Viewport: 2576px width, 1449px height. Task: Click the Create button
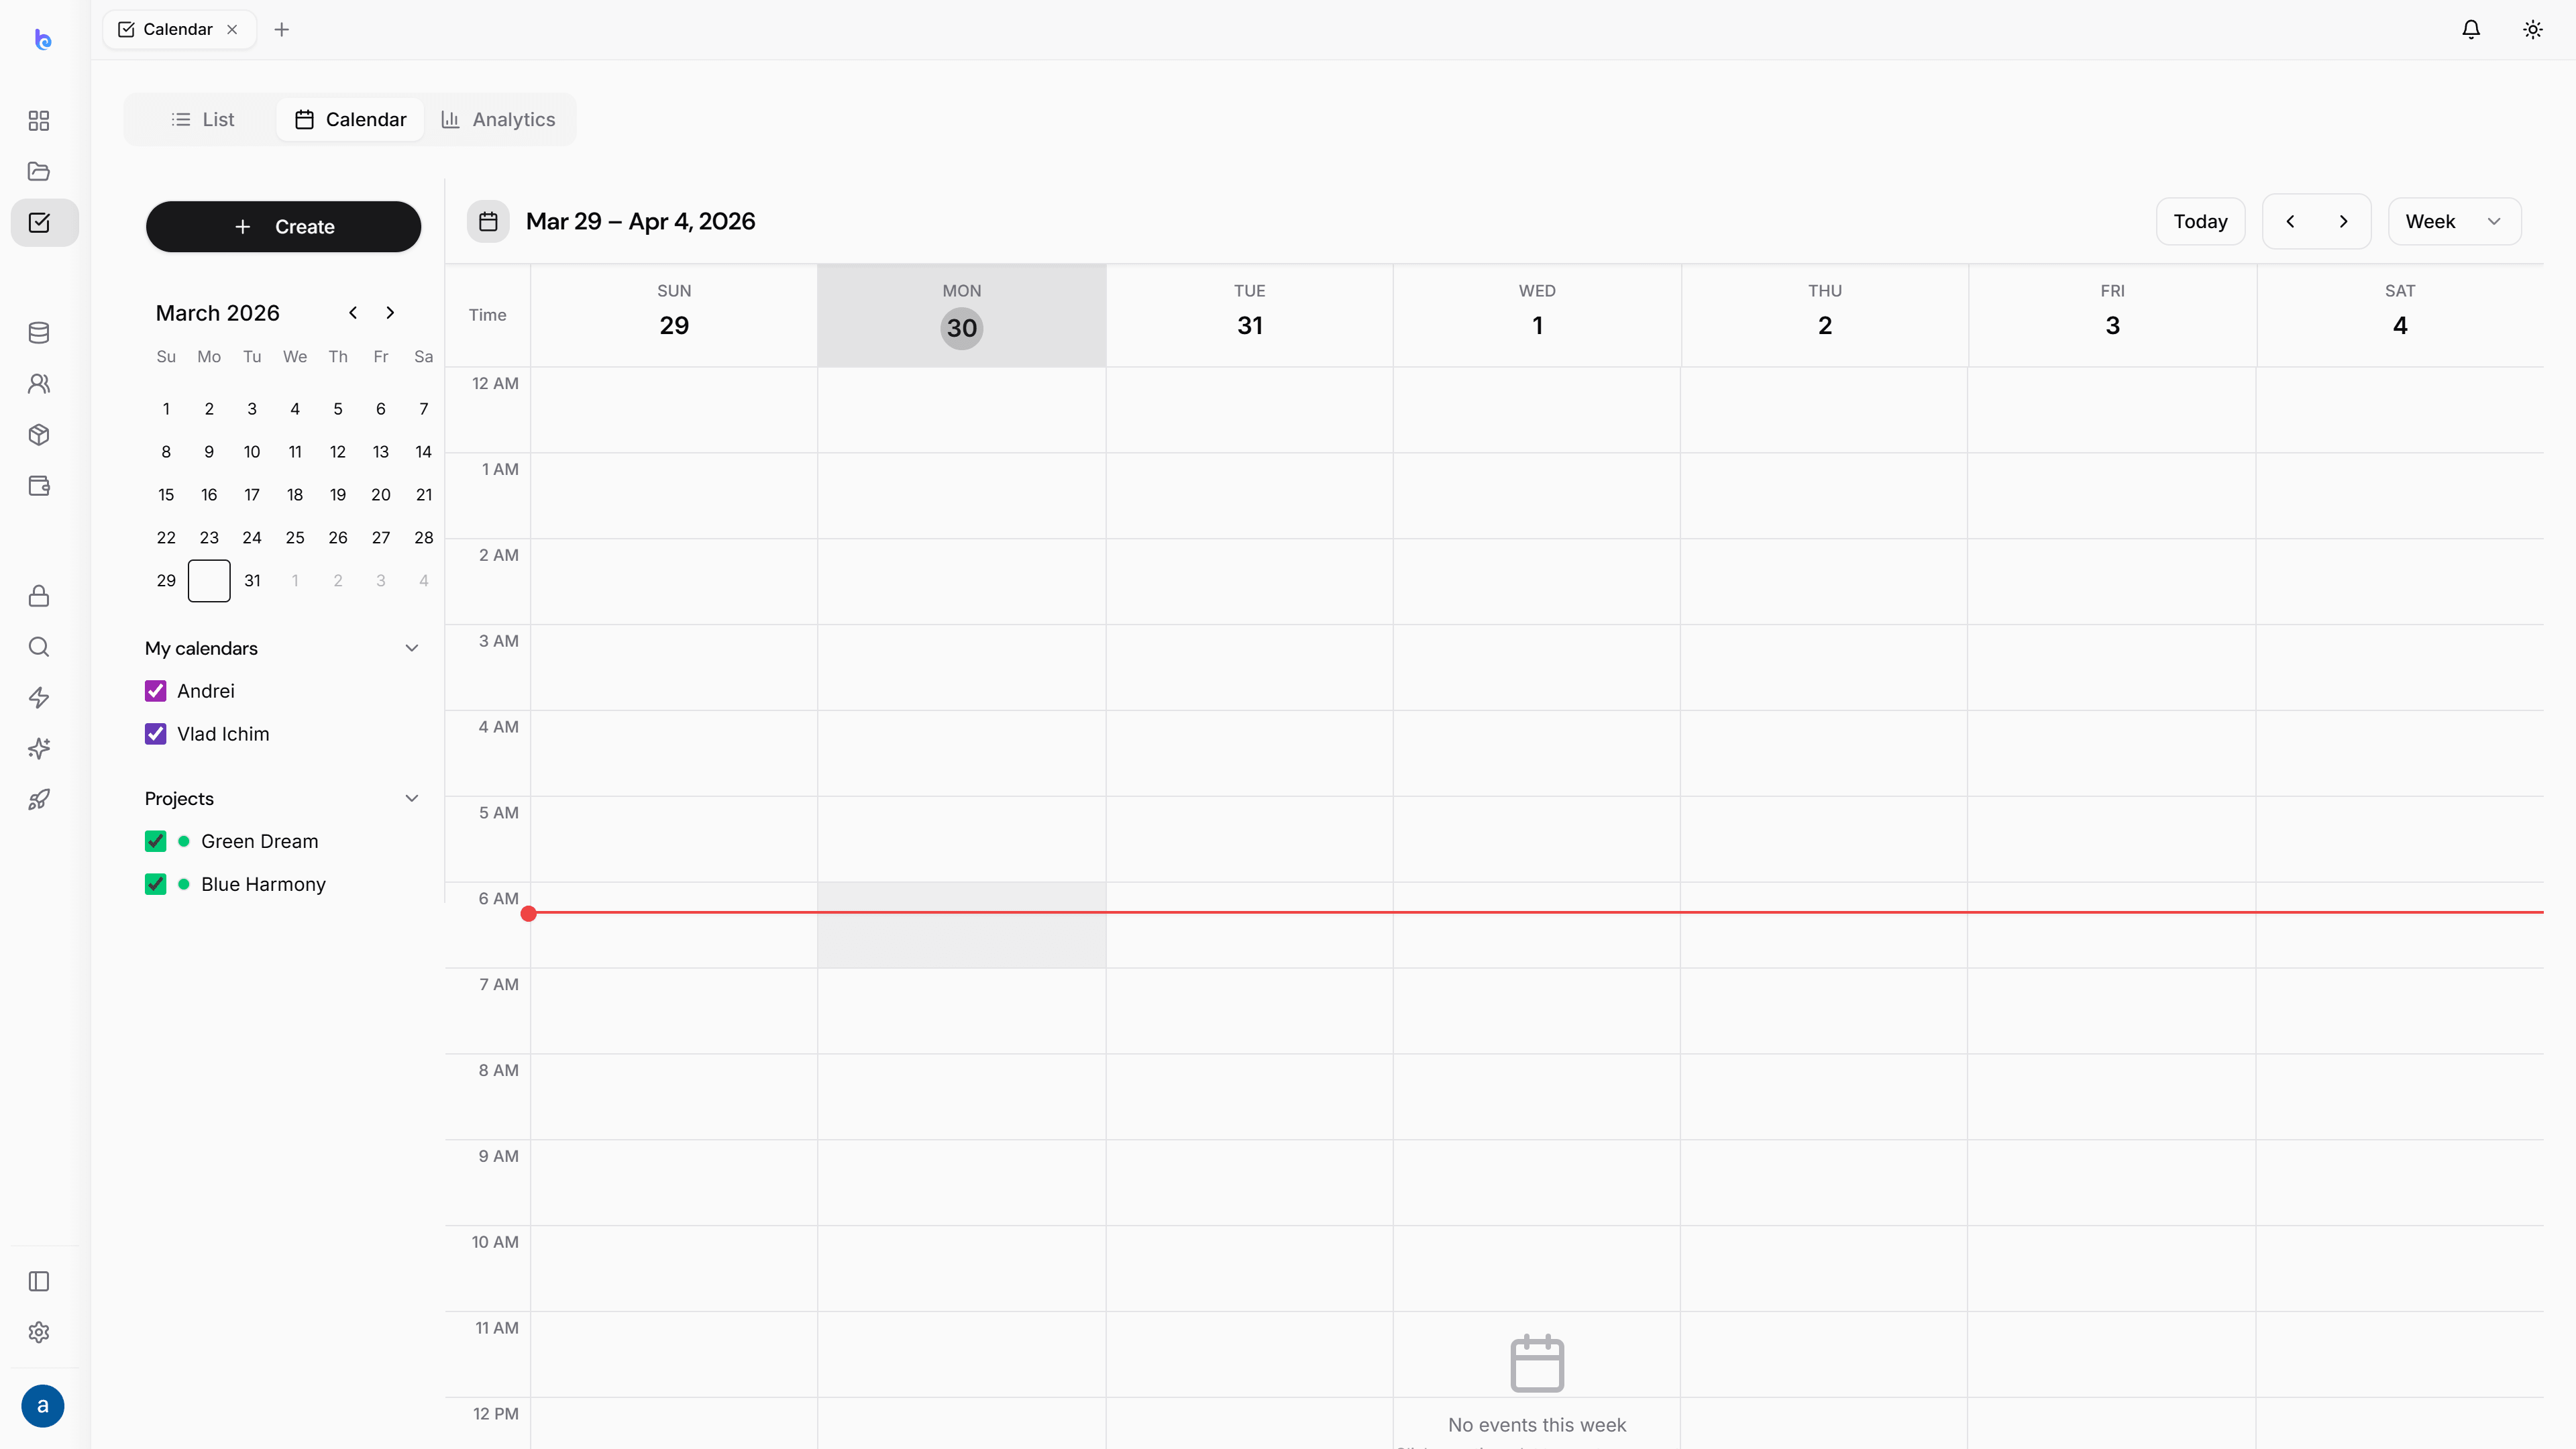(284, 227)
